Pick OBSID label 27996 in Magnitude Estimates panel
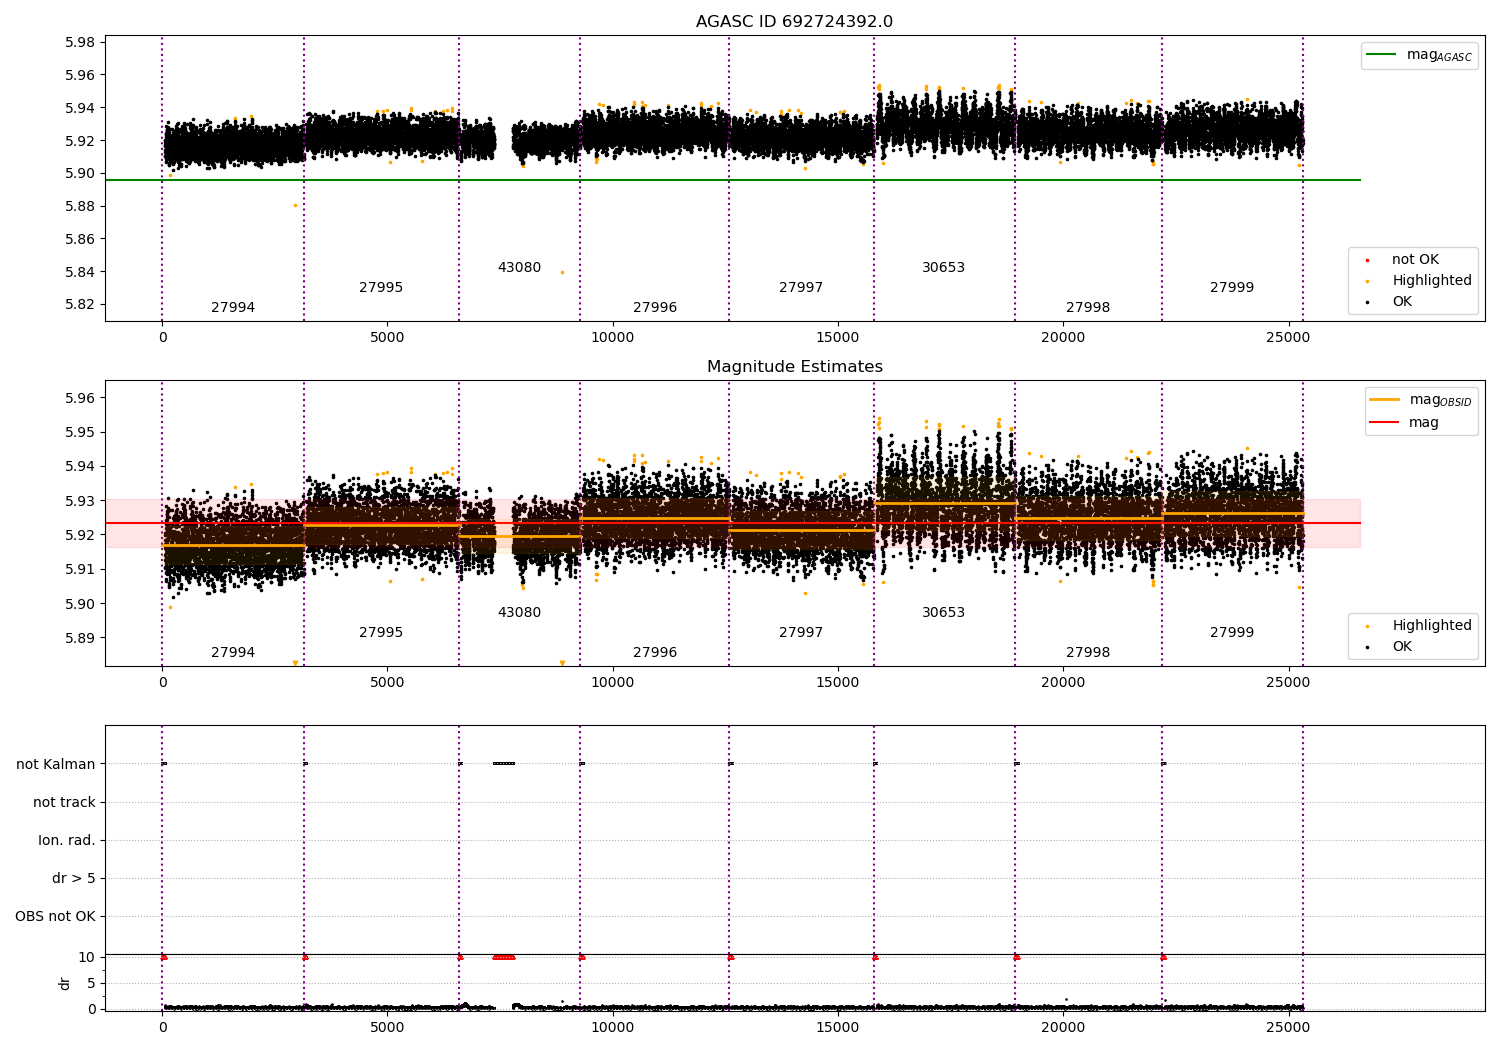 point(655,653)
